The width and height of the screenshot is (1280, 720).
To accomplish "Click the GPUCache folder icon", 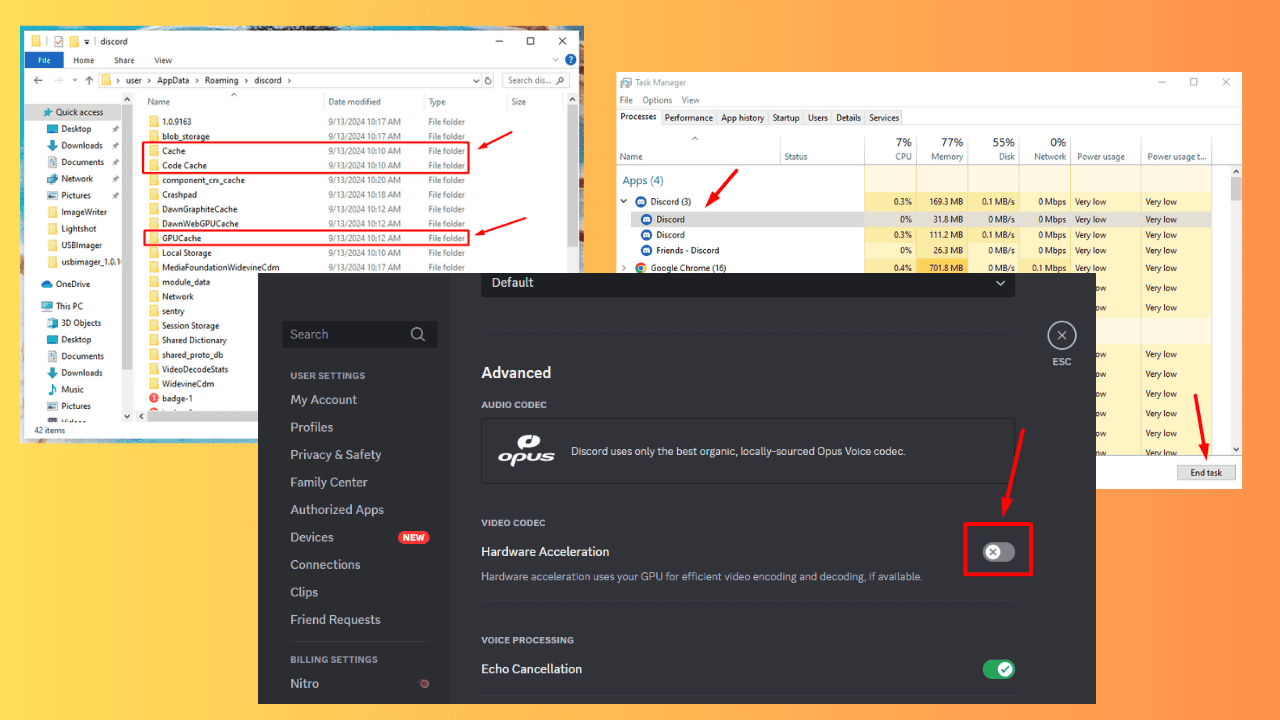I will click(x=154, y=238).
